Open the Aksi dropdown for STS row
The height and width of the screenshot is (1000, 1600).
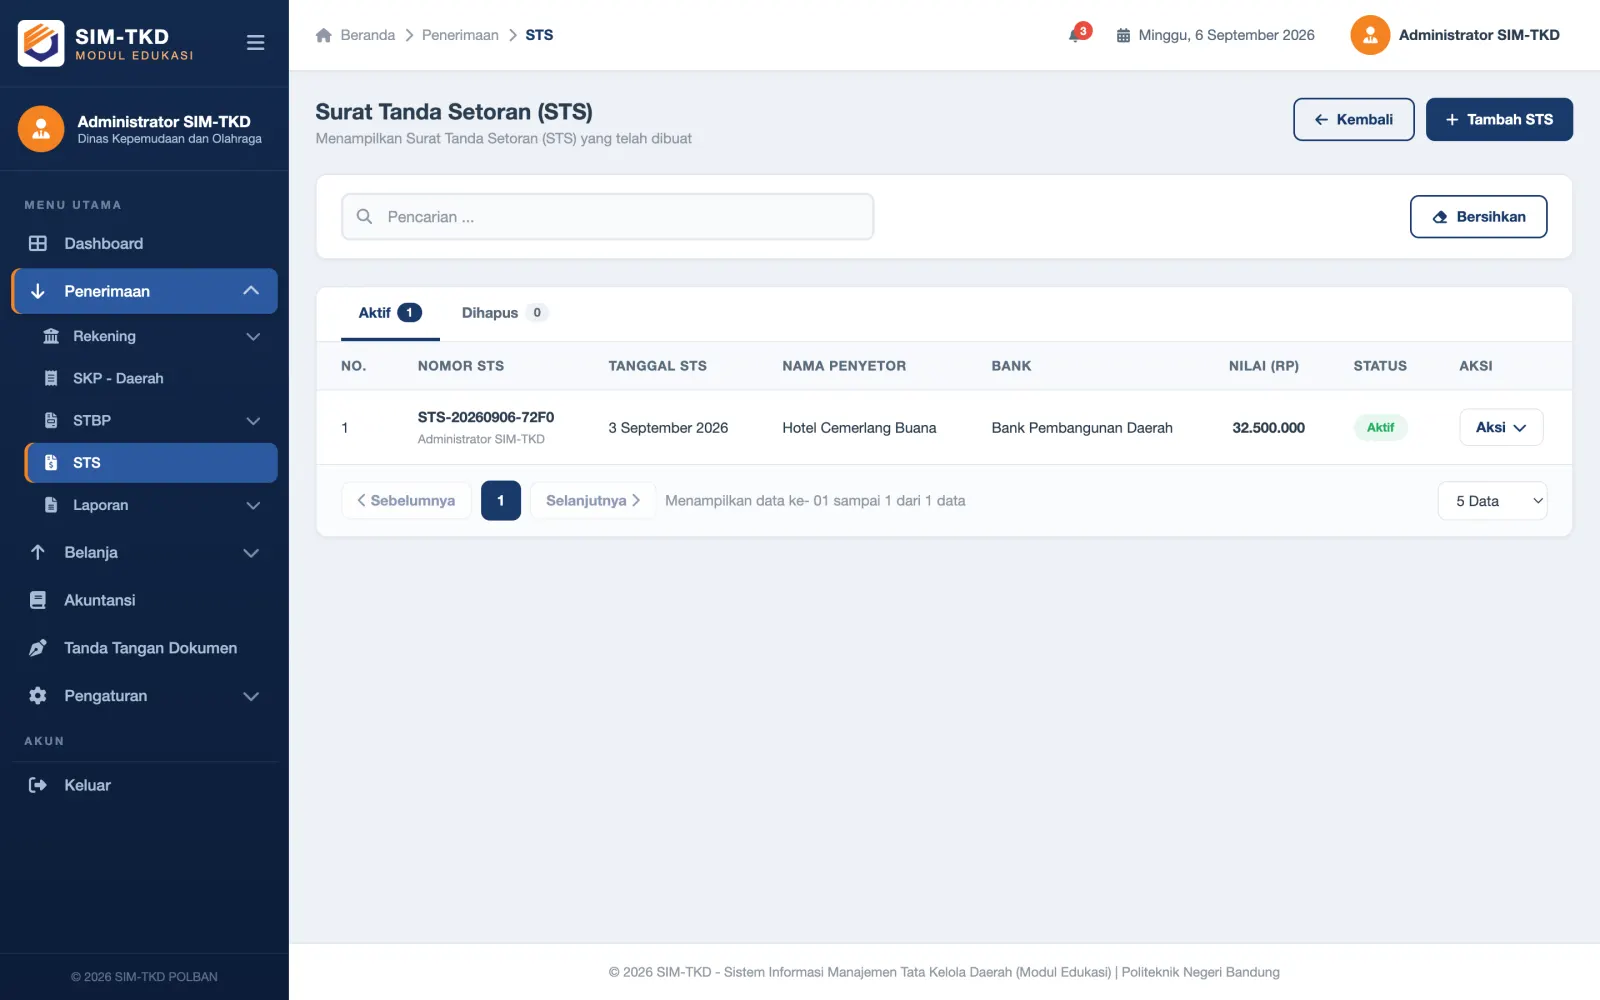coord(1501,427)
